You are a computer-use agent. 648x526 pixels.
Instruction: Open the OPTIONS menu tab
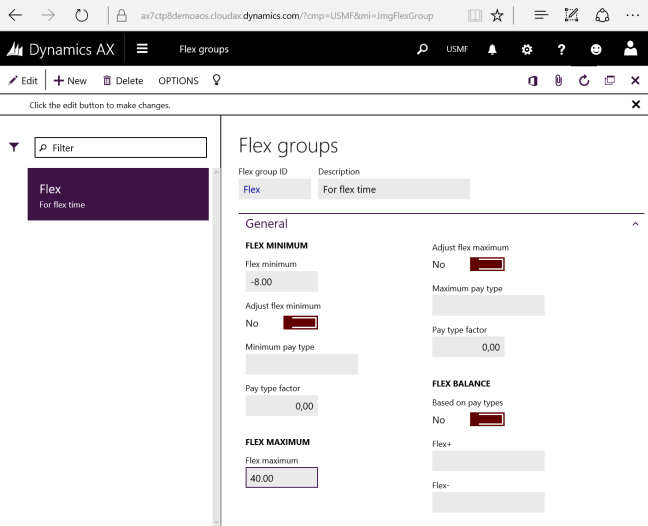point(178,80)
